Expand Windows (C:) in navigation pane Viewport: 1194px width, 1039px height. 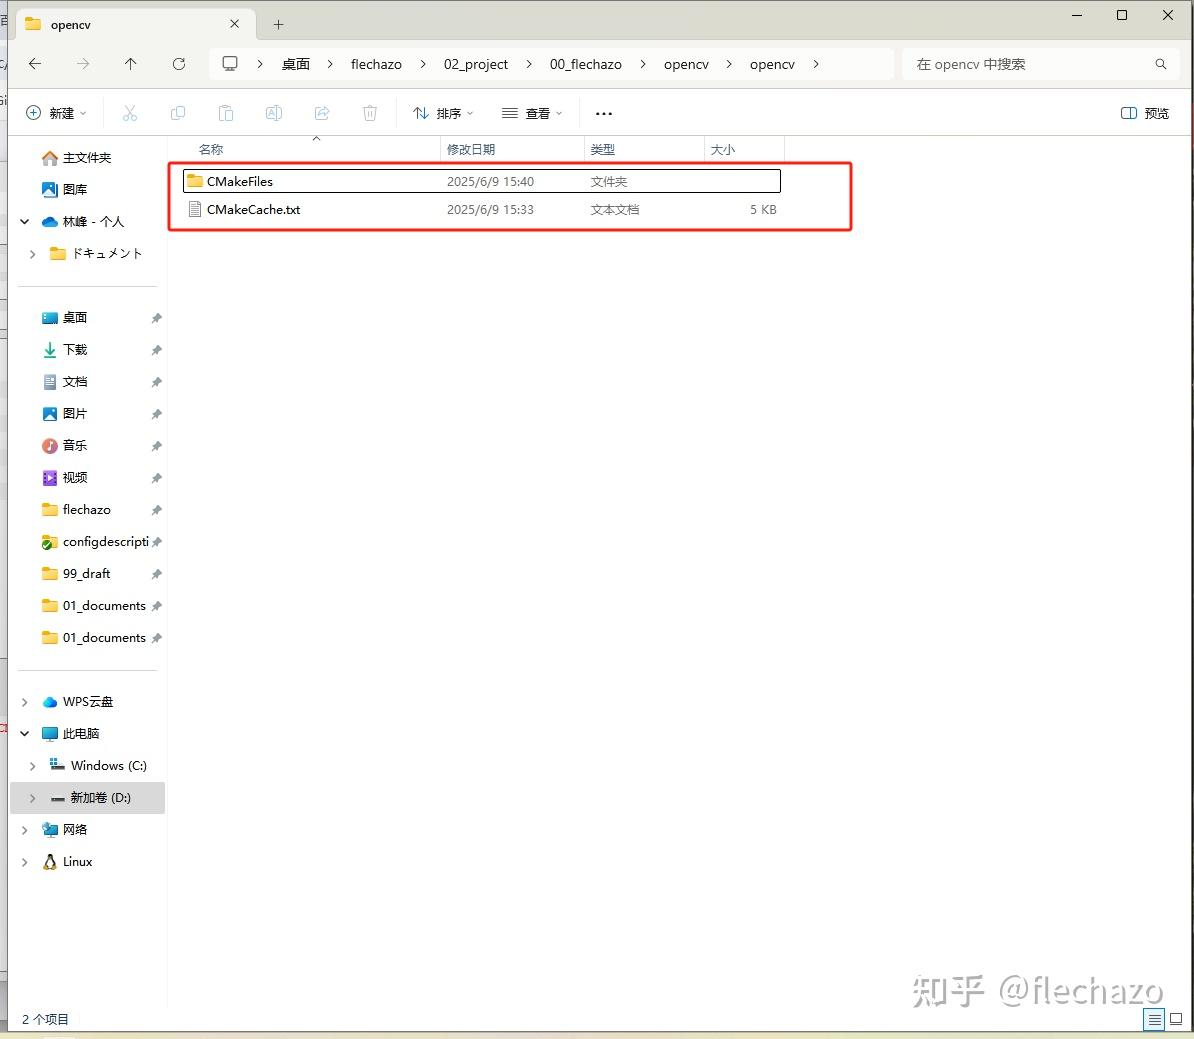33,765
